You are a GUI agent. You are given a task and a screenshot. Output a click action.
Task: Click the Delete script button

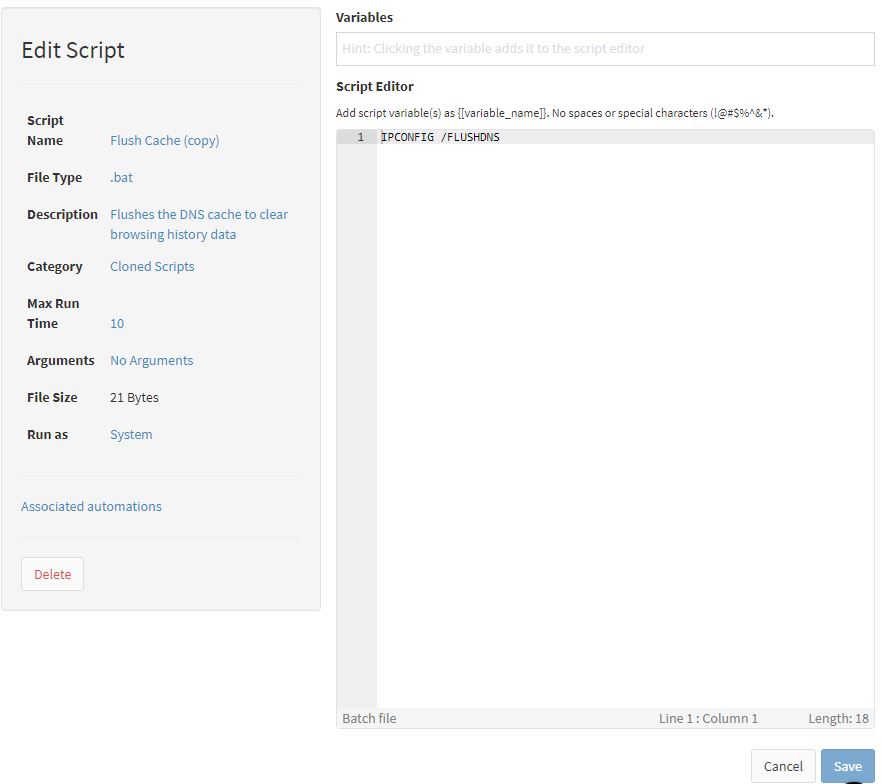[52, 574]
